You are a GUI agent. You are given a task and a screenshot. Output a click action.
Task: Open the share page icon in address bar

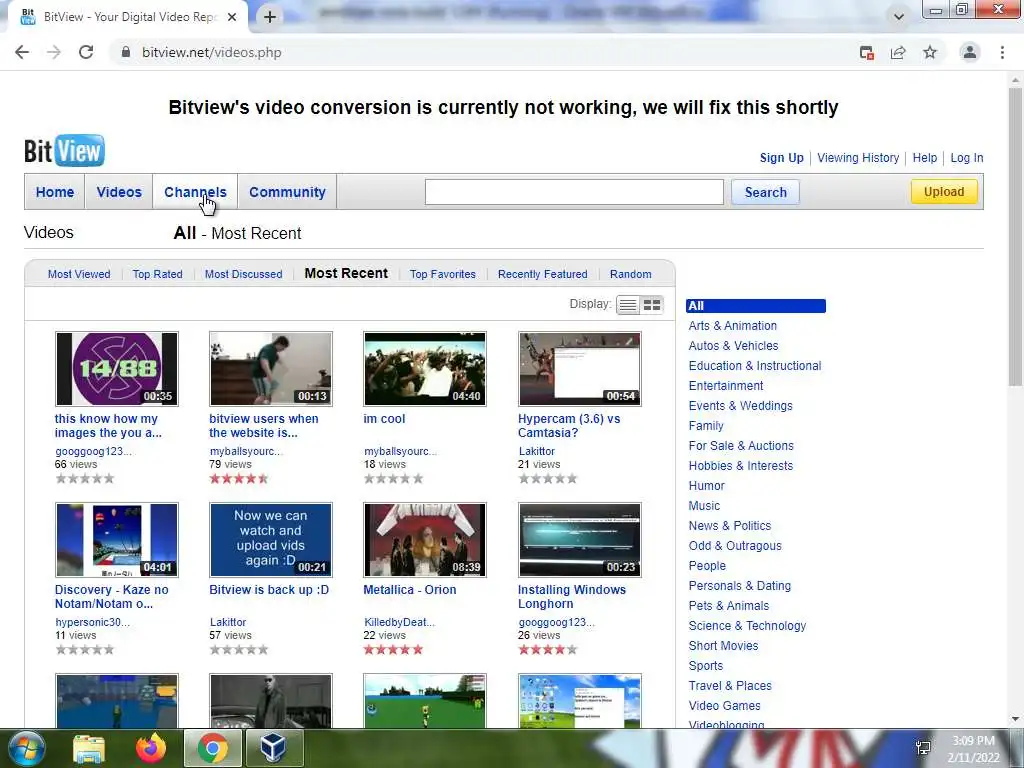[x=898, y=52]
